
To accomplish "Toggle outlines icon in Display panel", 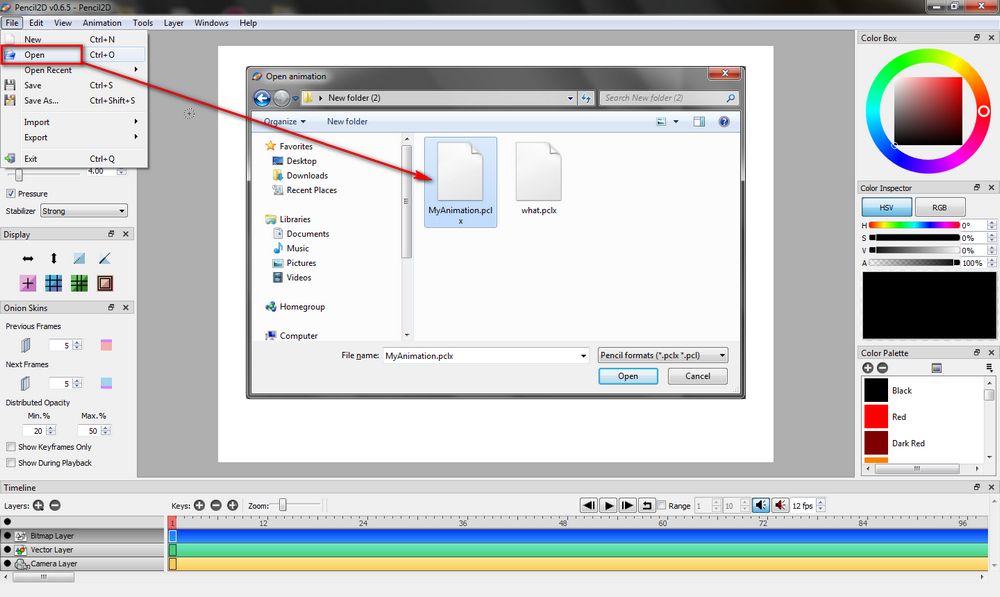I will click(x=105, y=258).
